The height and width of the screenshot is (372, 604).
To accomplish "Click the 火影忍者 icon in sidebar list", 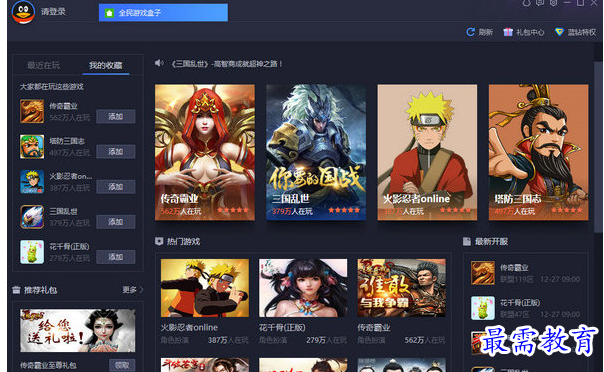I will [x=32, y=181].
